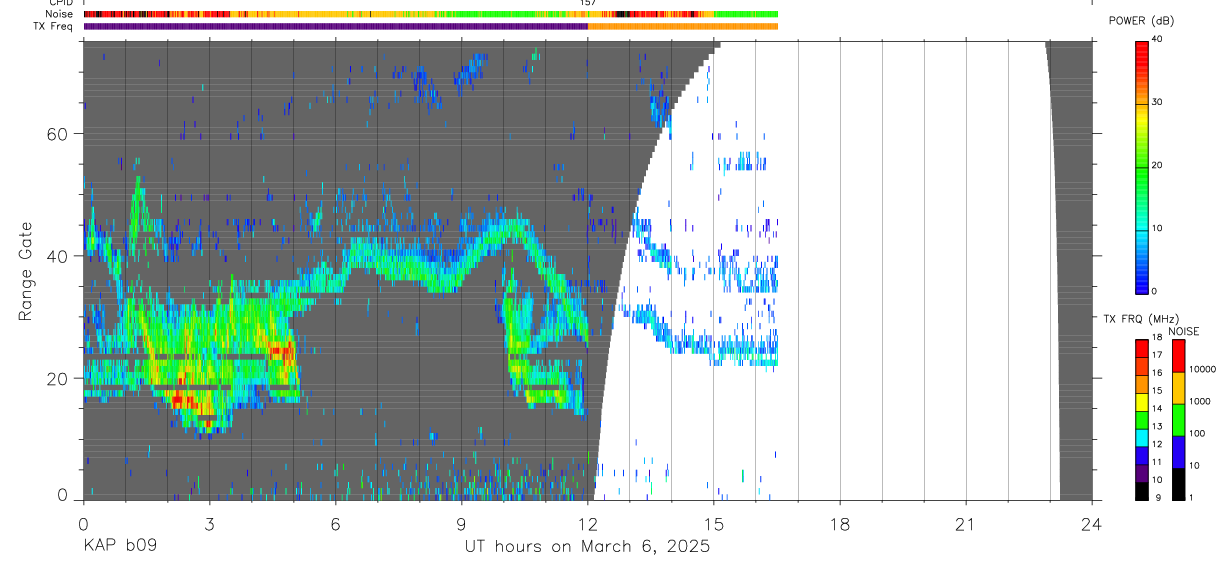Click the '100' tick on NOISE legend

tap(1198, 434)
